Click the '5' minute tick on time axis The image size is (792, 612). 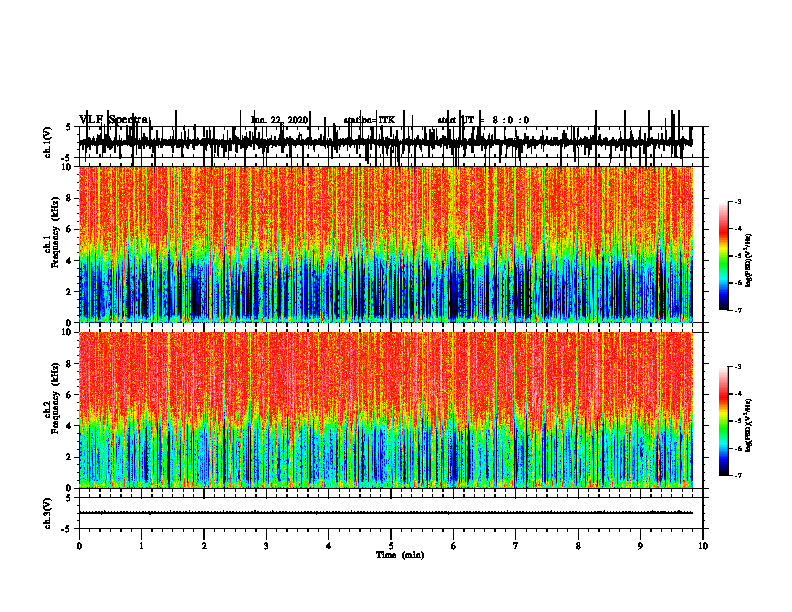click(x=391, y=546)
